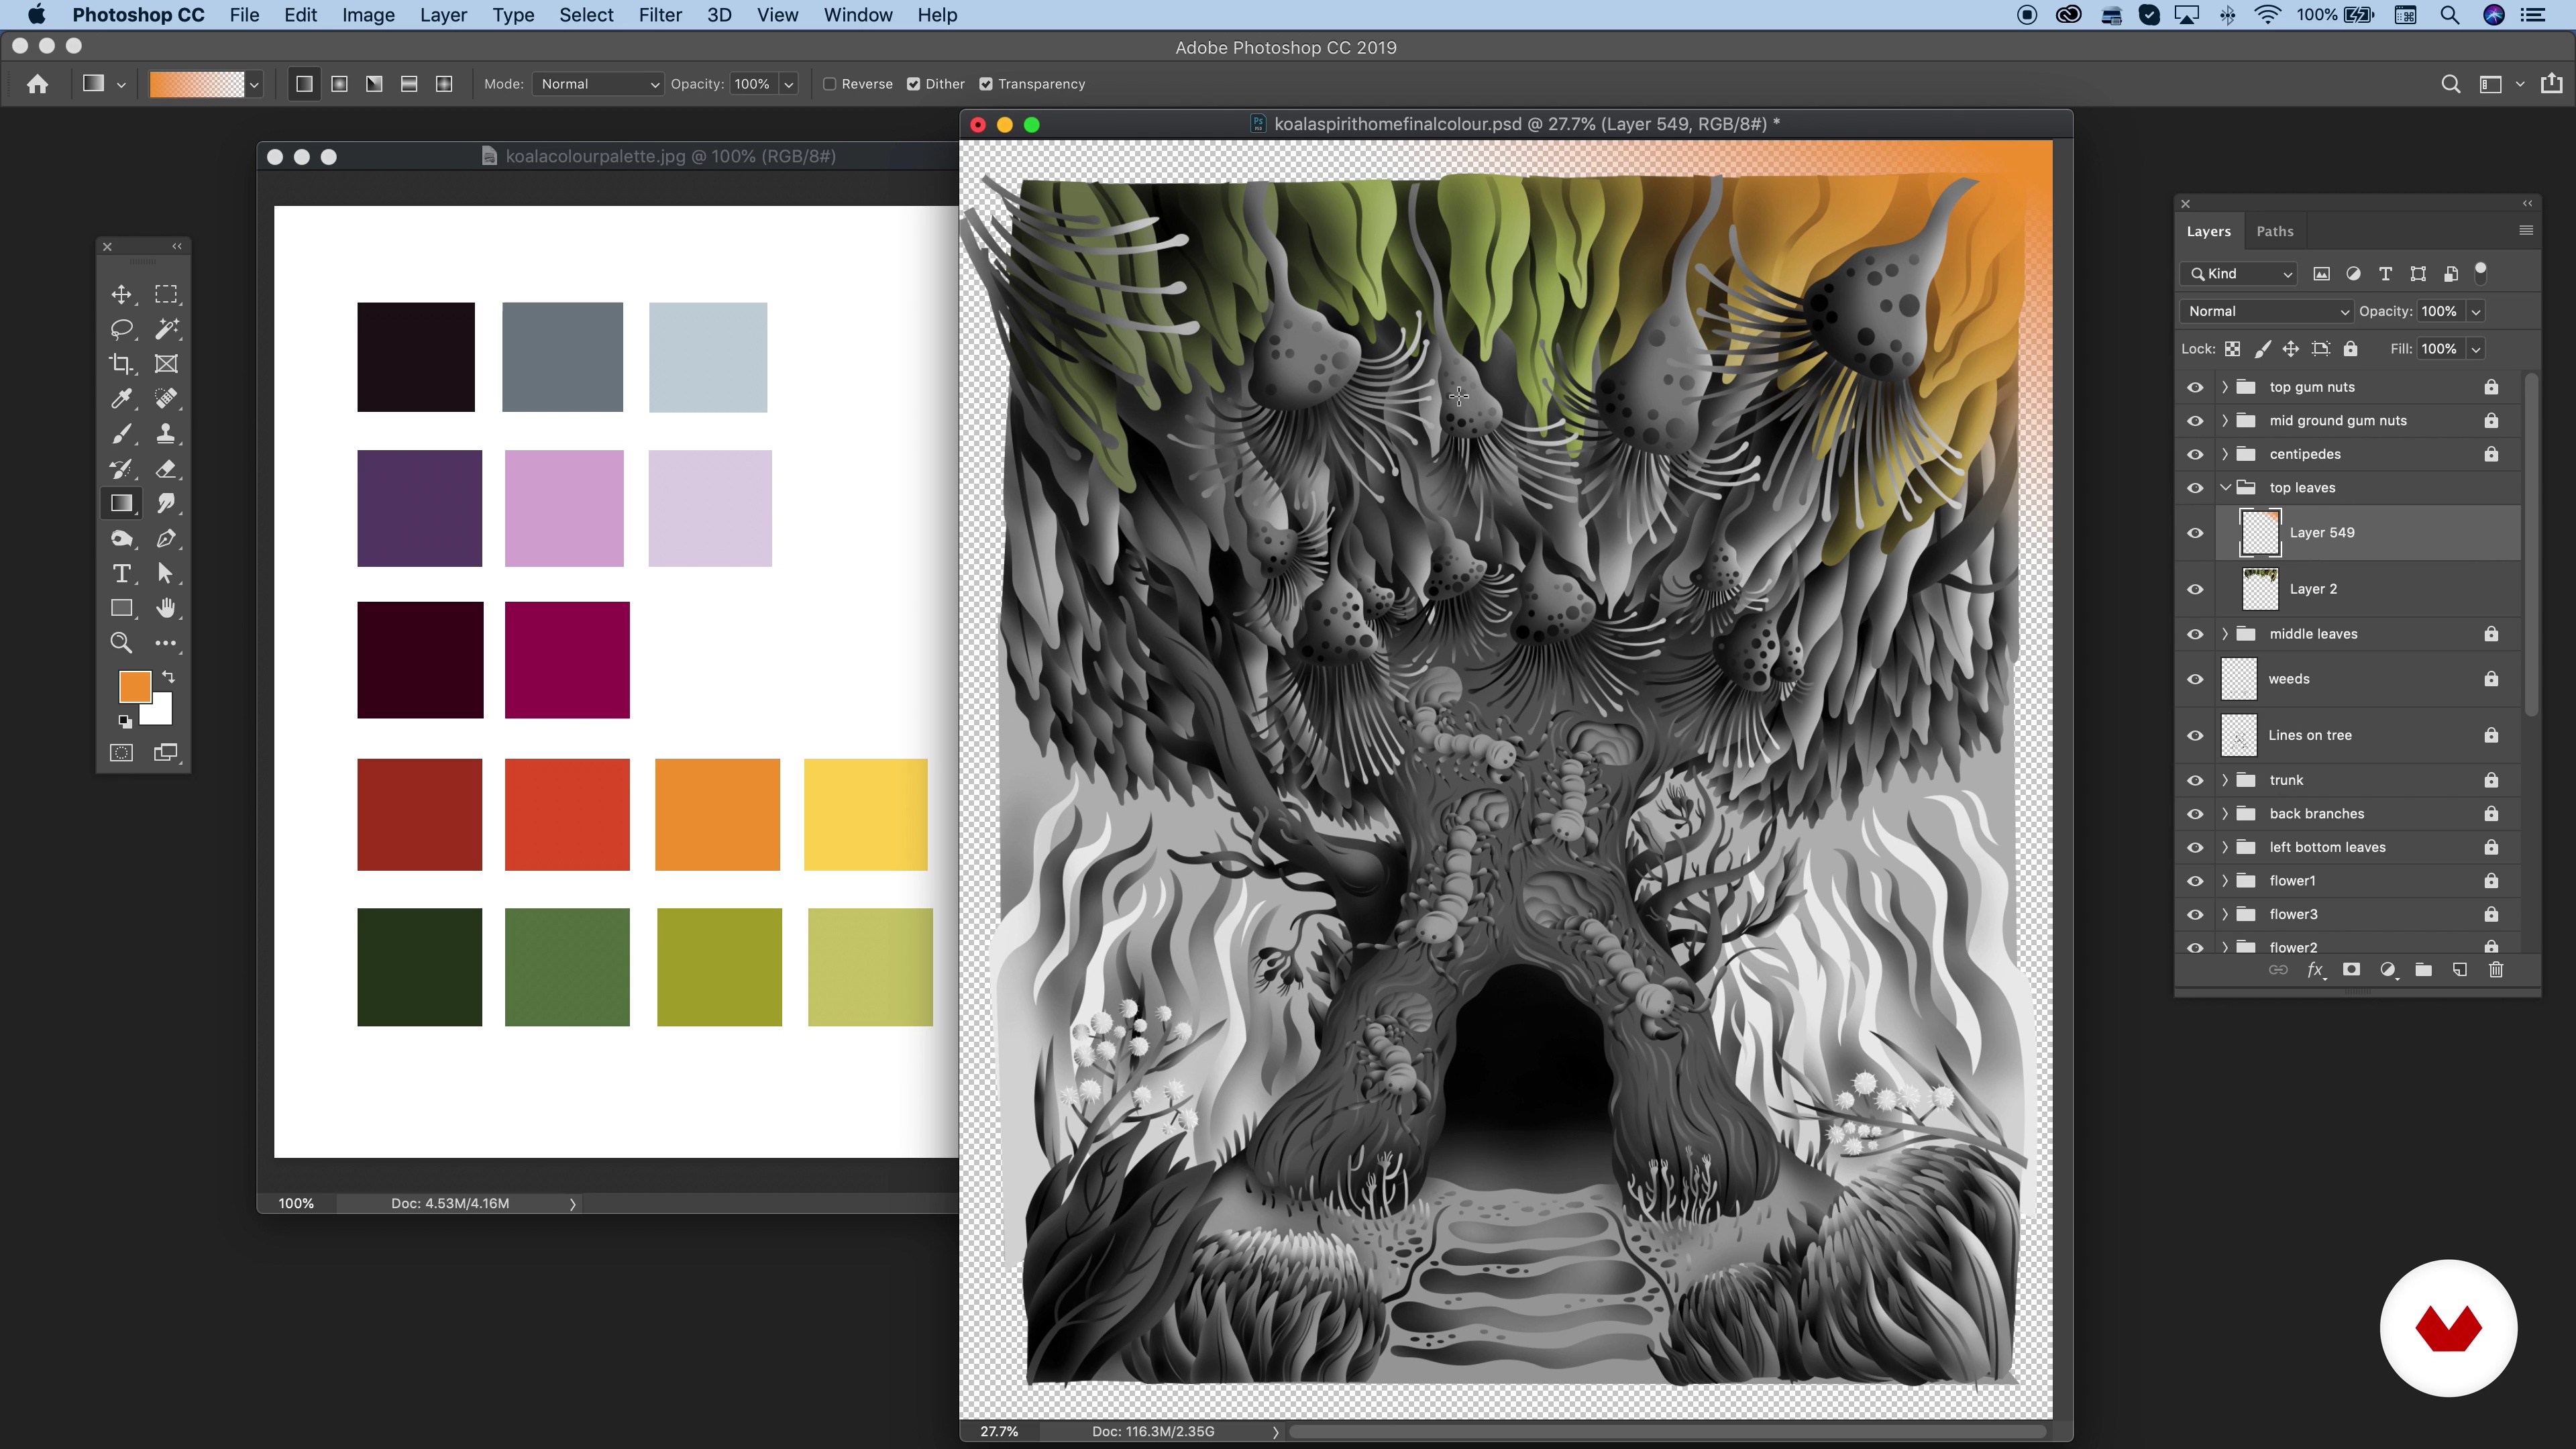The height and width of the screenshot is (1449, 2576).
Task: Uncheck the Transparency checkbox
Action: tap(986, 84)
